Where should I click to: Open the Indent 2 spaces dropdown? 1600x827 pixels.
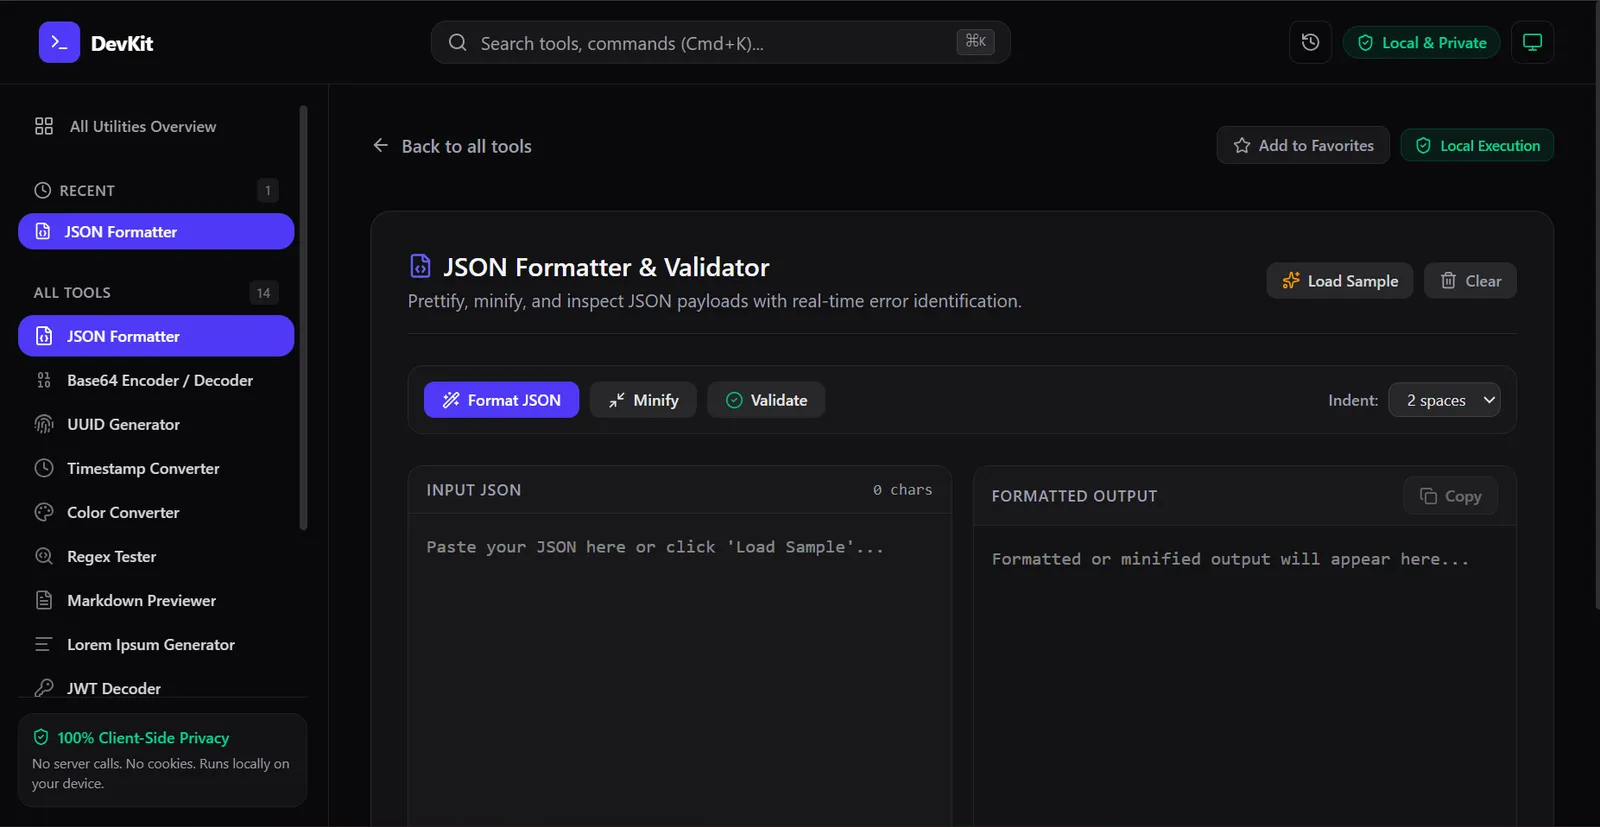point(1444,400)
